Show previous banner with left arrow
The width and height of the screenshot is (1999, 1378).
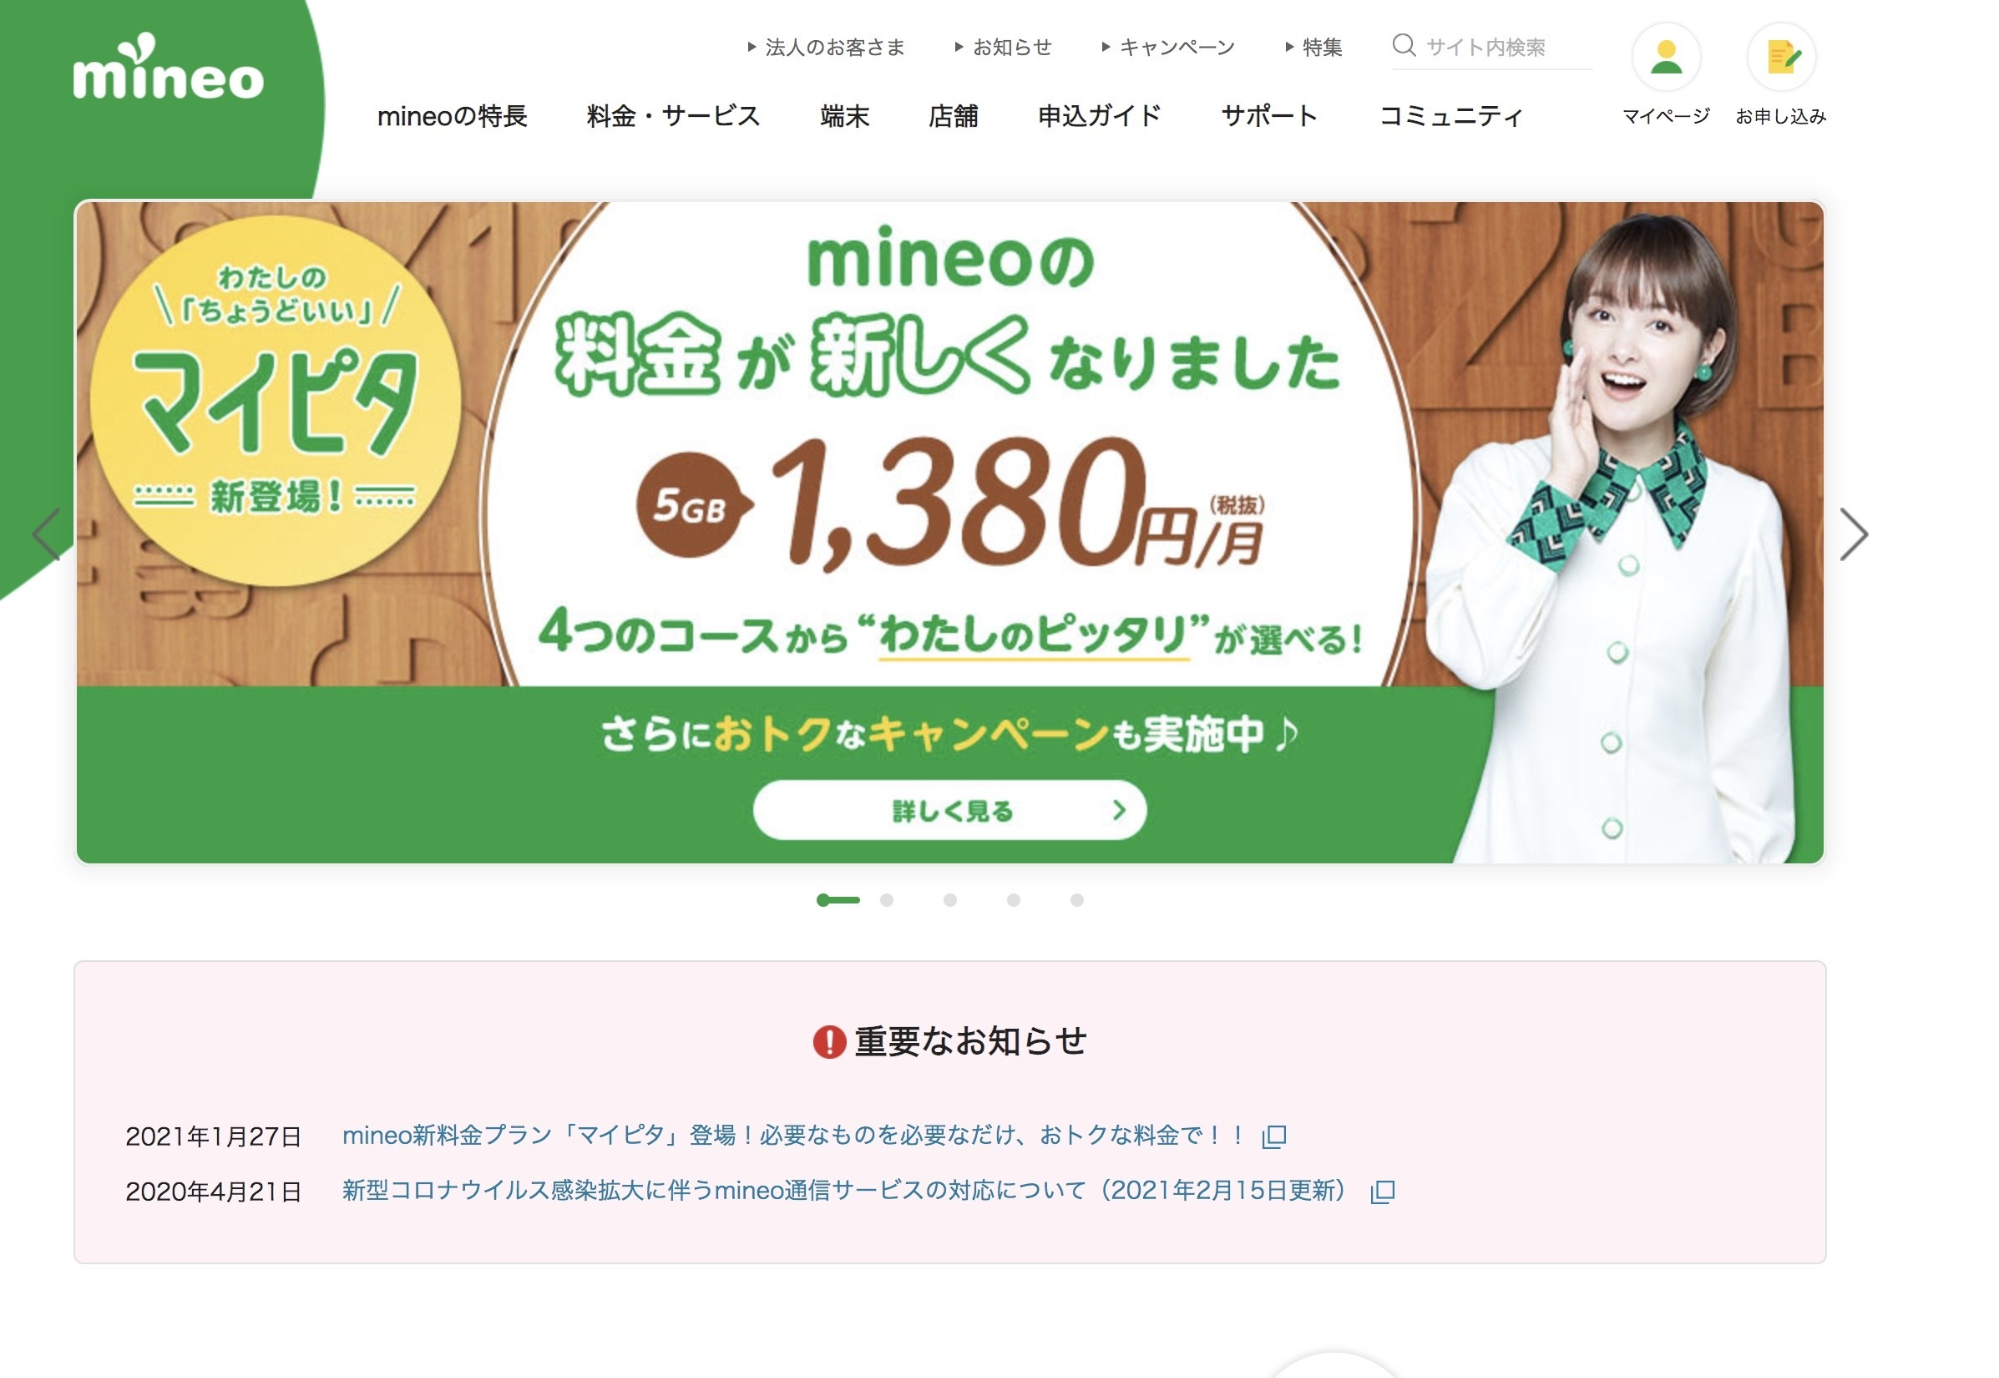[46, 535]
